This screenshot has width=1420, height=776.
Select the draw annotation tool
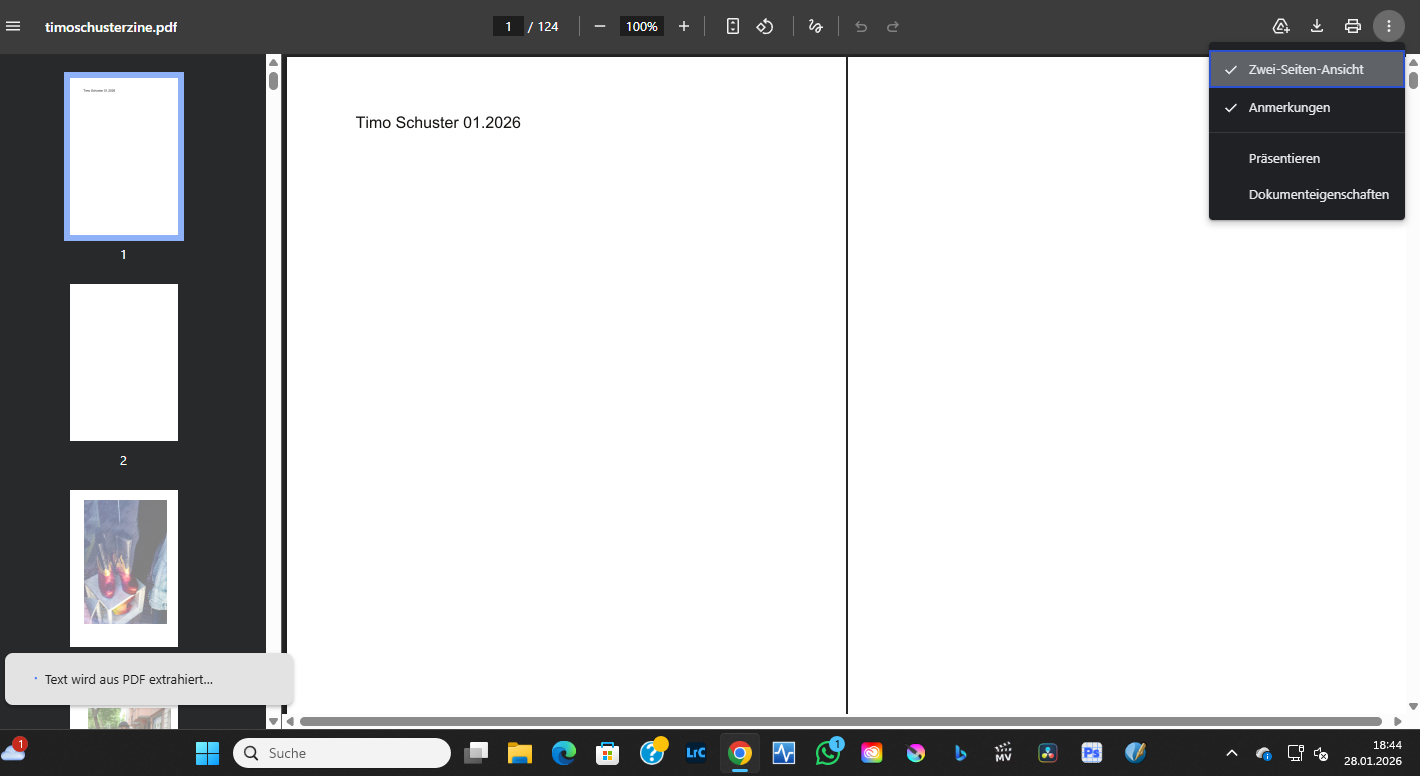tap(816, 26)
